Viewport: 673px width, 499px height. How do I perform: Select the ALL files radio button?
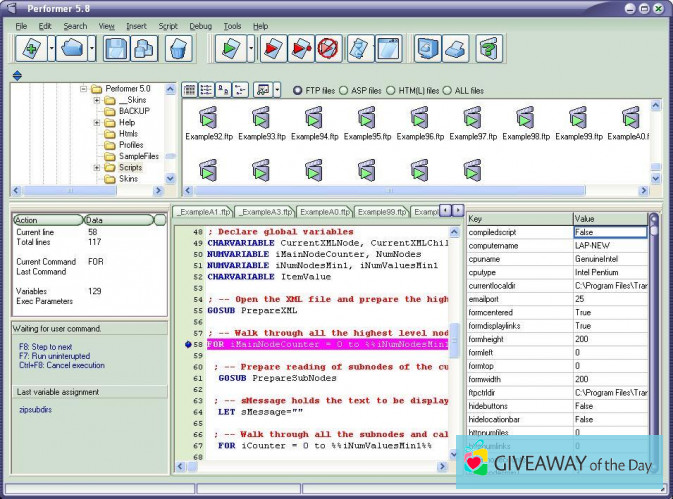pyautogui.click(x=447, y=90)
